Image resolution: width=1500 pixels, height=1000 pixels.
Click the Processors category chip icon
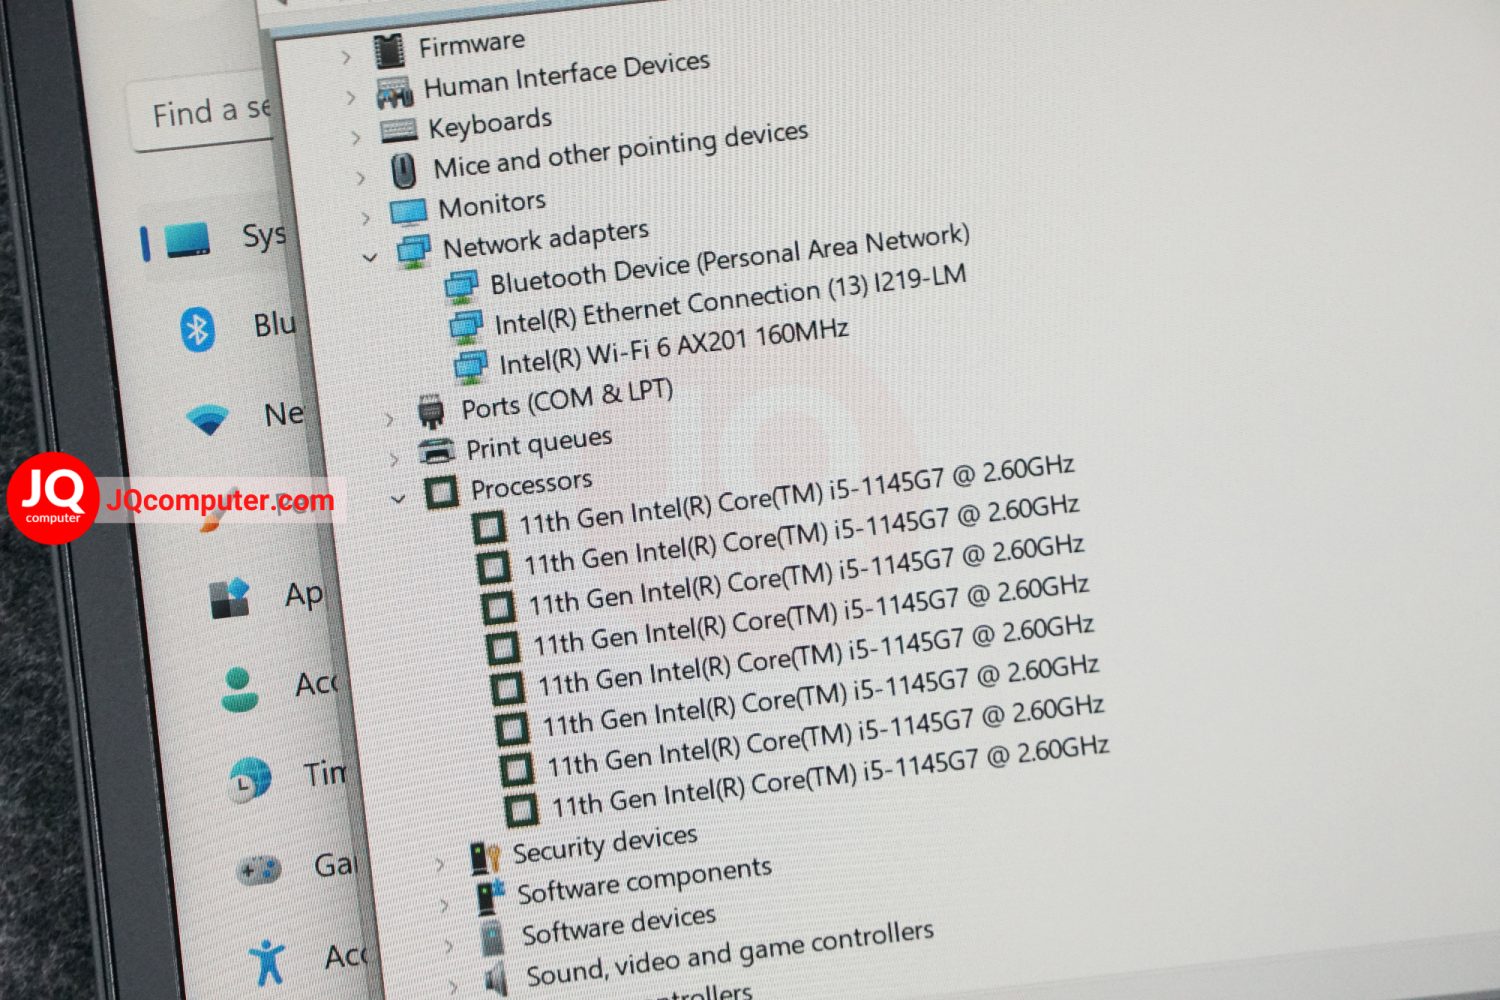(441, 491)
